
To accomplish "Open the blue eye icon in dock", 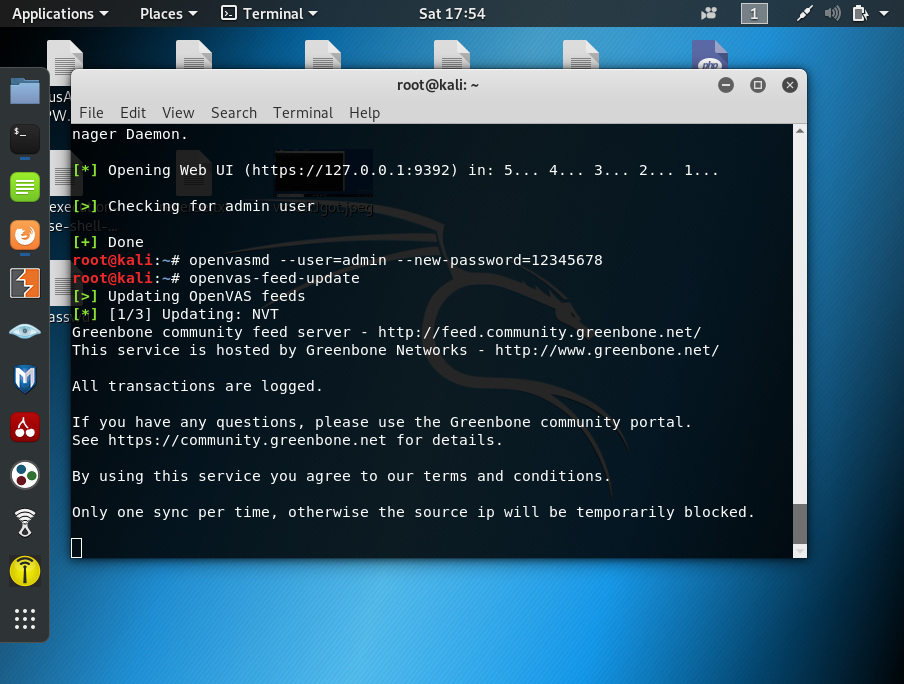I will 25,331.
